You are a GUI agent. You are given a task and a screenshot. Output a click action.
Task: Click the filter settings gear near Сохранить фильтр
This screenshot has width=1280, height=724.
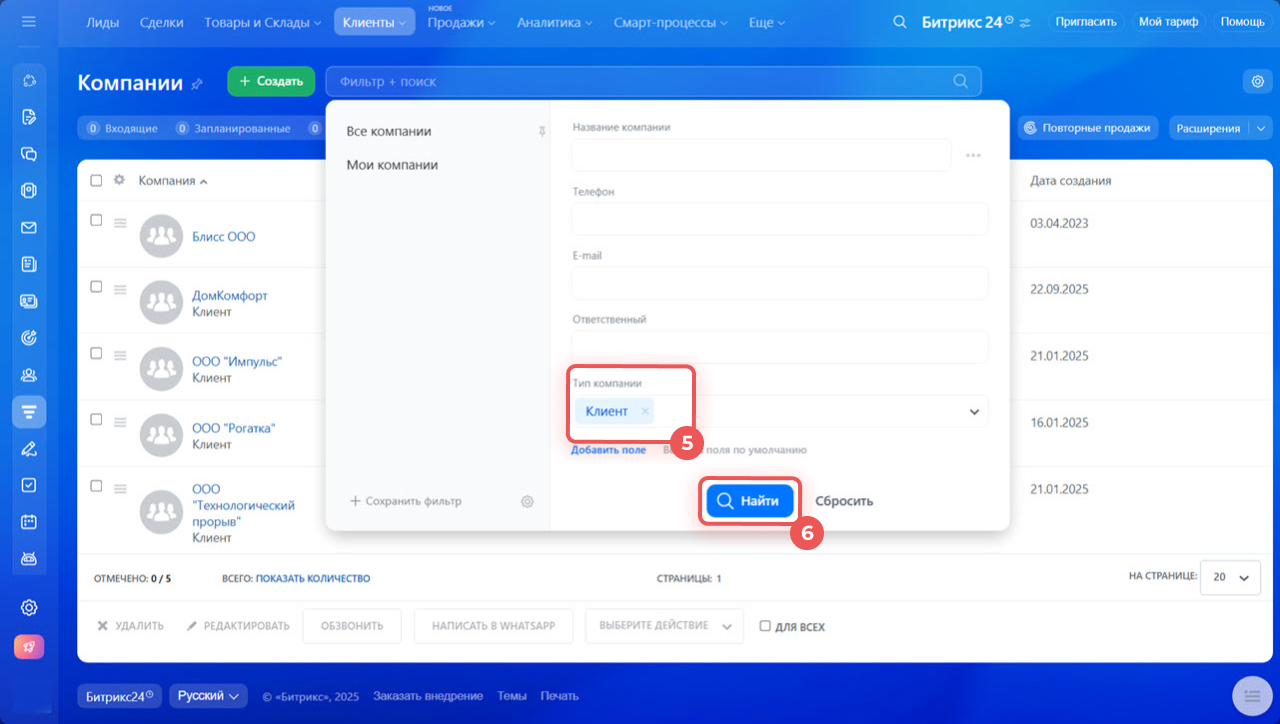tap(527, 501)
